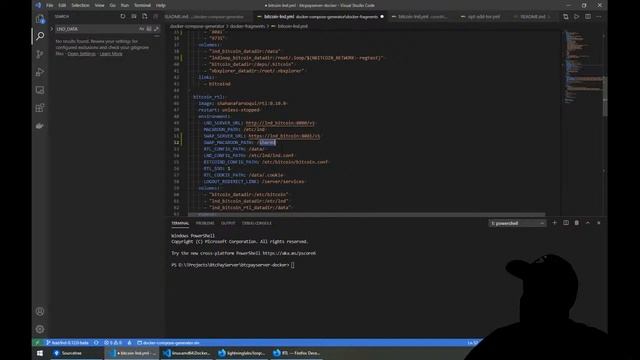The height and width of the screenshot is (360, 640).
Task: Select the active bitcoin-lnd.yml docker-fragments tab
Action: (x=320, y=17)
